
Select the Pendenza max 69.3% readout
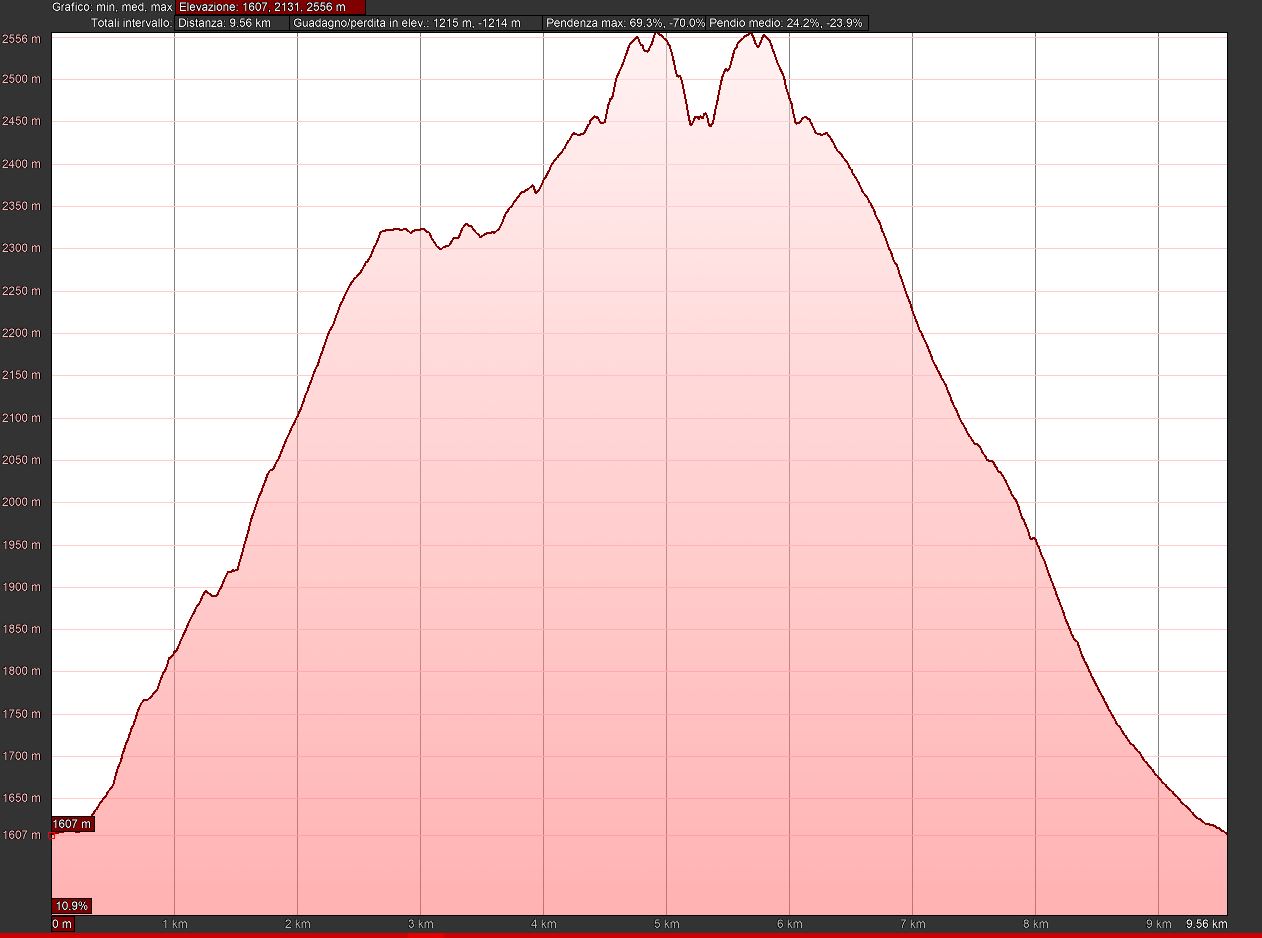[x=624, y=22]
